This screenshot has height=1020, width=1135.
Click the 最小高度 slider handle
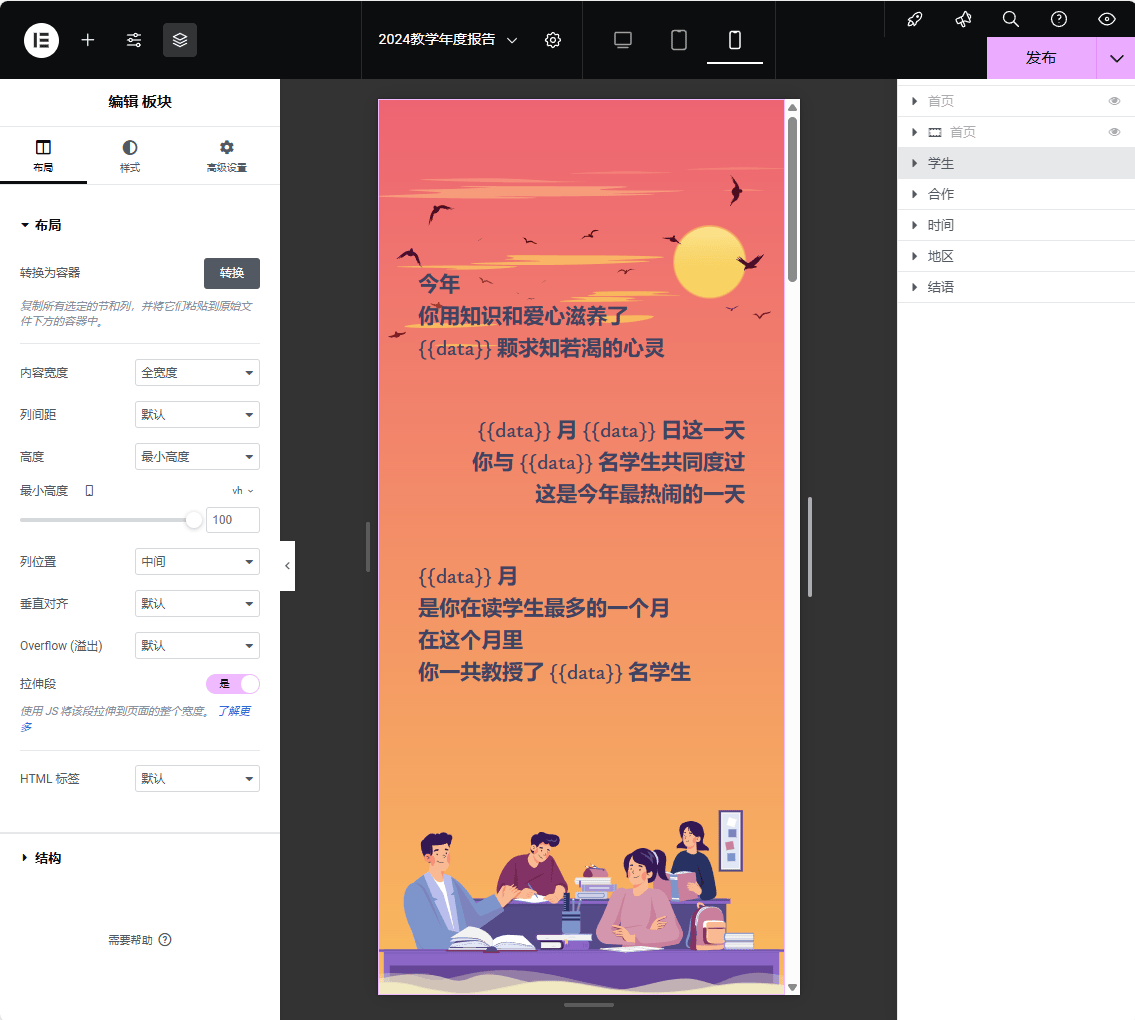[194, 520]
